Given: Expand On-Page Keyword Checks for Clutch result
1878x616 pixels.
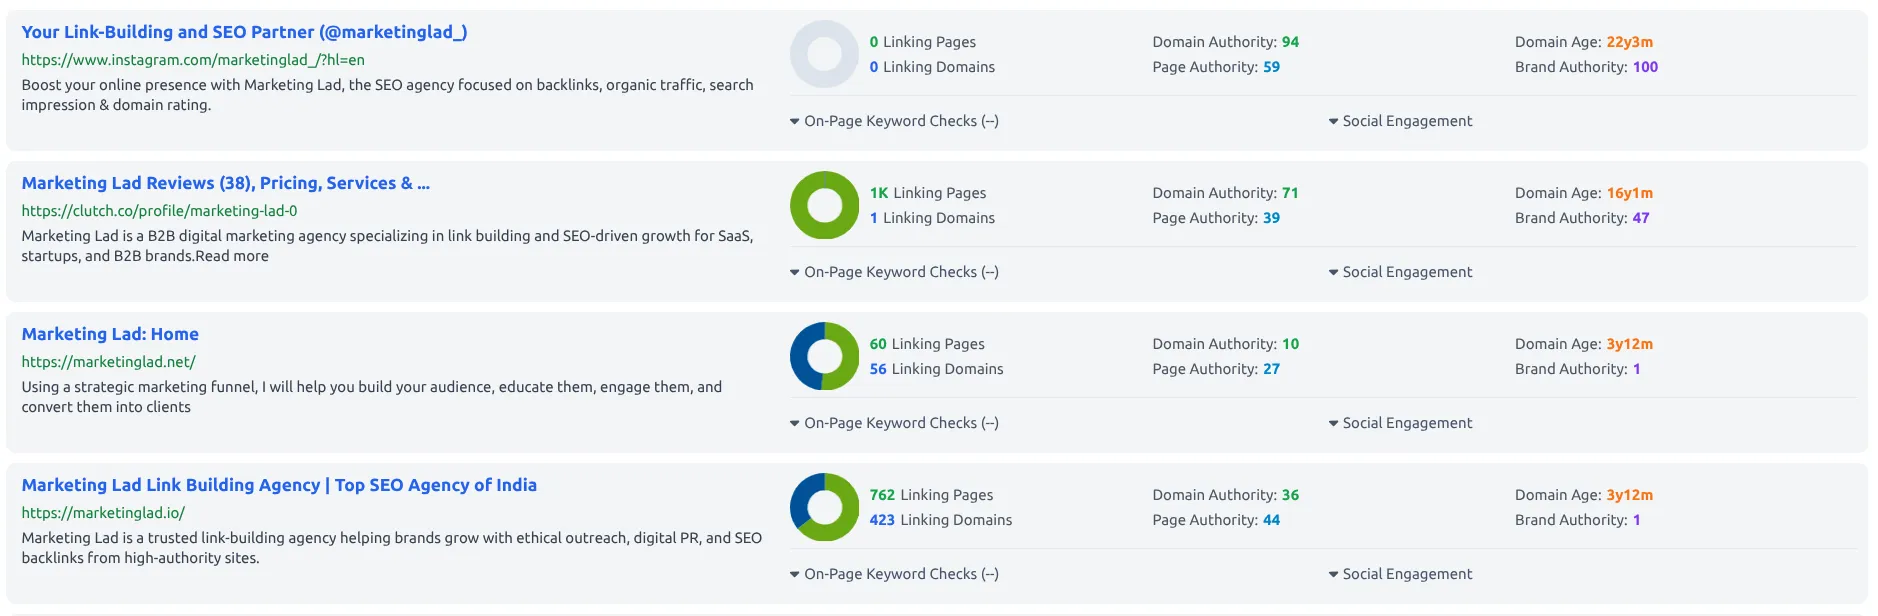Looking at the screenshot, I should click(x=894, y=272).
